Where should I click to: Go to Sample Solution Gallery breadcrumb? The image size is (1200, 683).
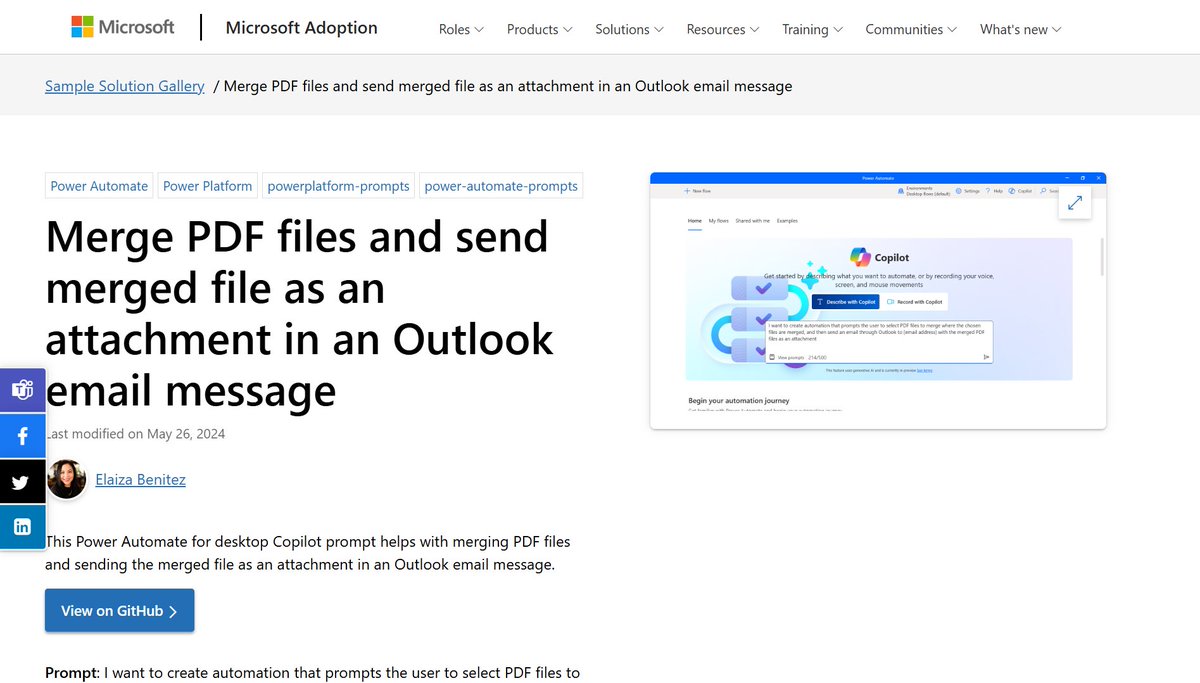pyautogui.click(x=125, y=86)
